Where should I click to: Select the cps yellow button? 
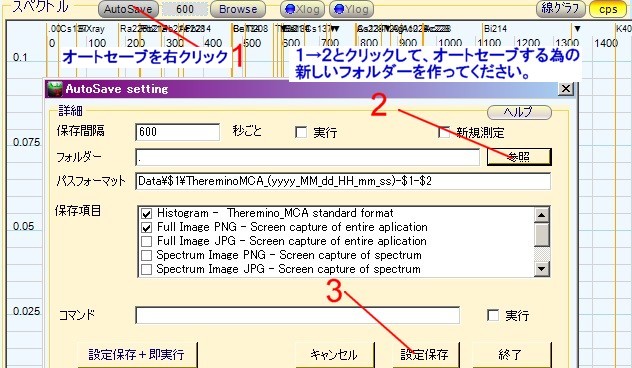[x=608, y=9]
